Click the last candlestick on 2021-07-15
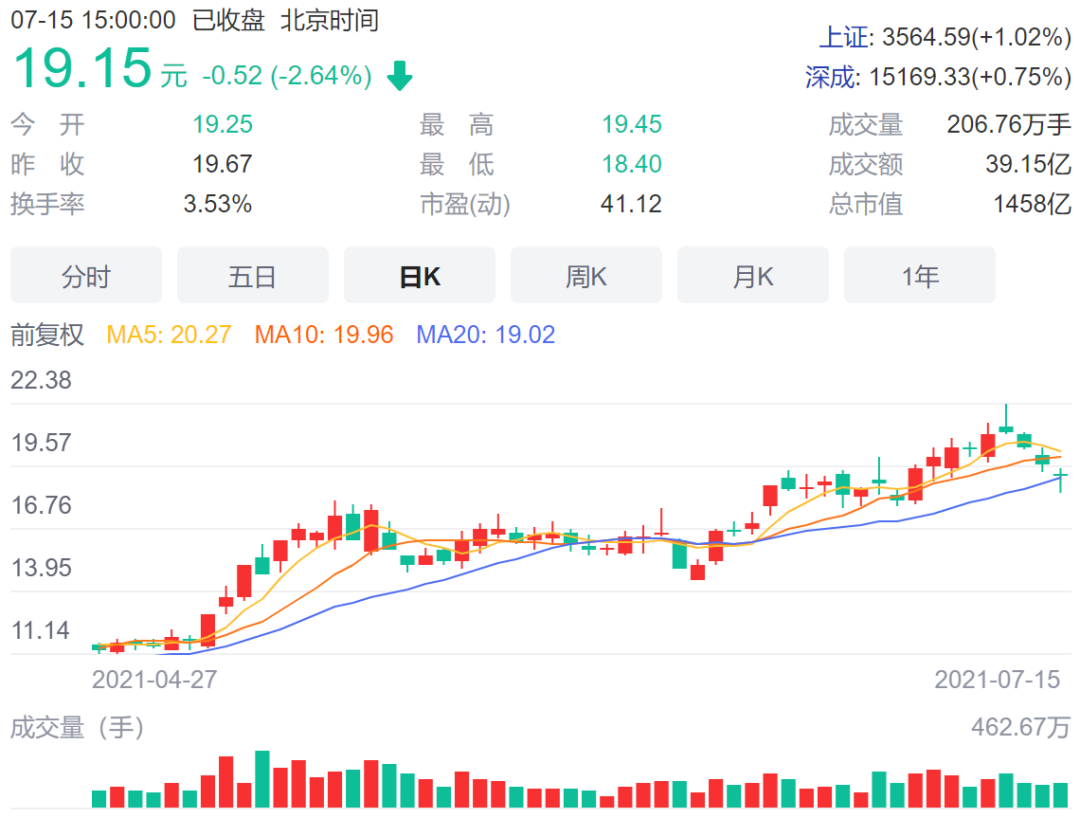Viewport: 1080px width, 818px height. click(1061, 479)
